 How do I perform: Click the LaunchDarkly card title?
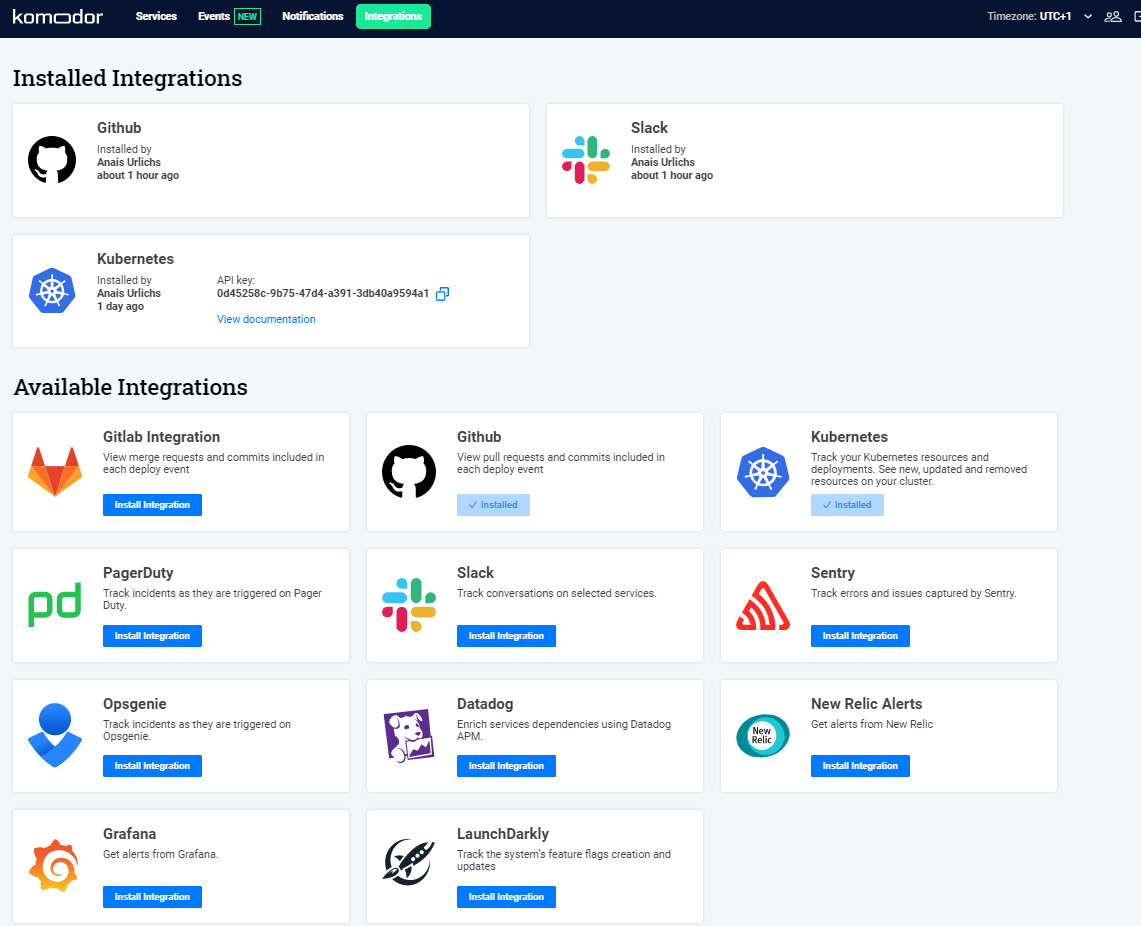click(x=503, y=834)
